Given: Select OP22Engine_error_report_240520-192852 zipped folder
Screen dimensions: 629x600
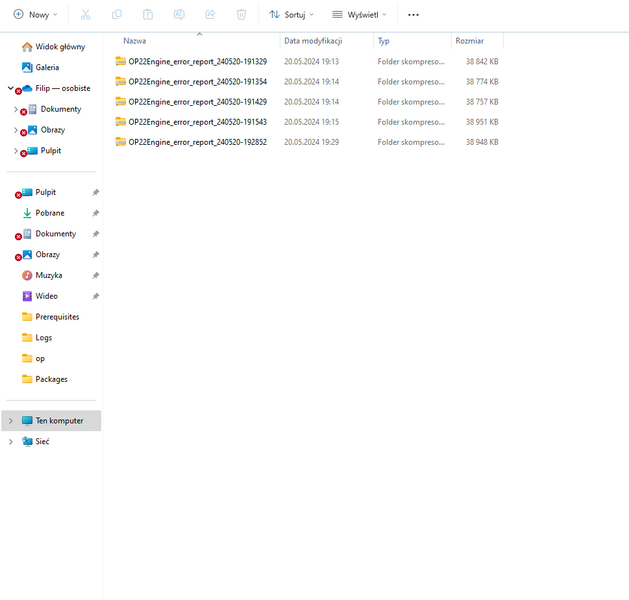Looking at the screenshot, I should pos(197,142).
